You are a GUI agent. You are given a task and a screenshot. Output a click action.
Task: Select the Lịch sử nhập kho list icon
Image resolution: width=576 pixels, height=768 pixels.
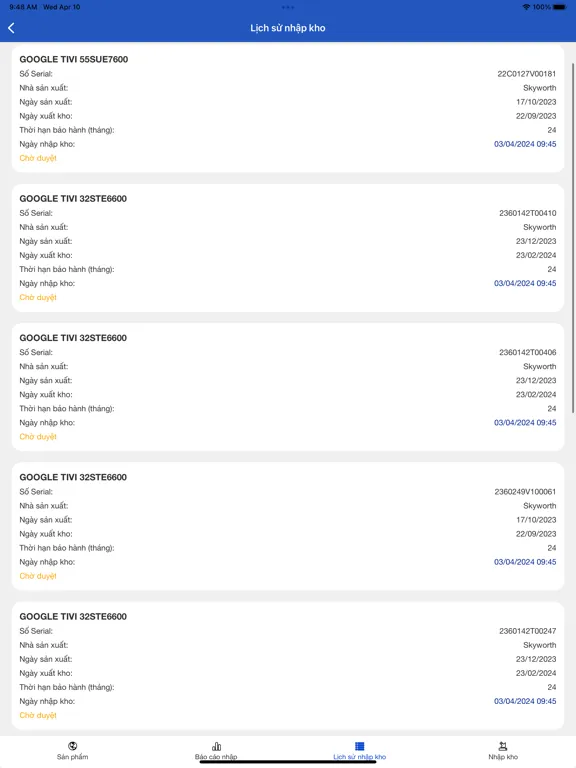[x=360, y=746]
